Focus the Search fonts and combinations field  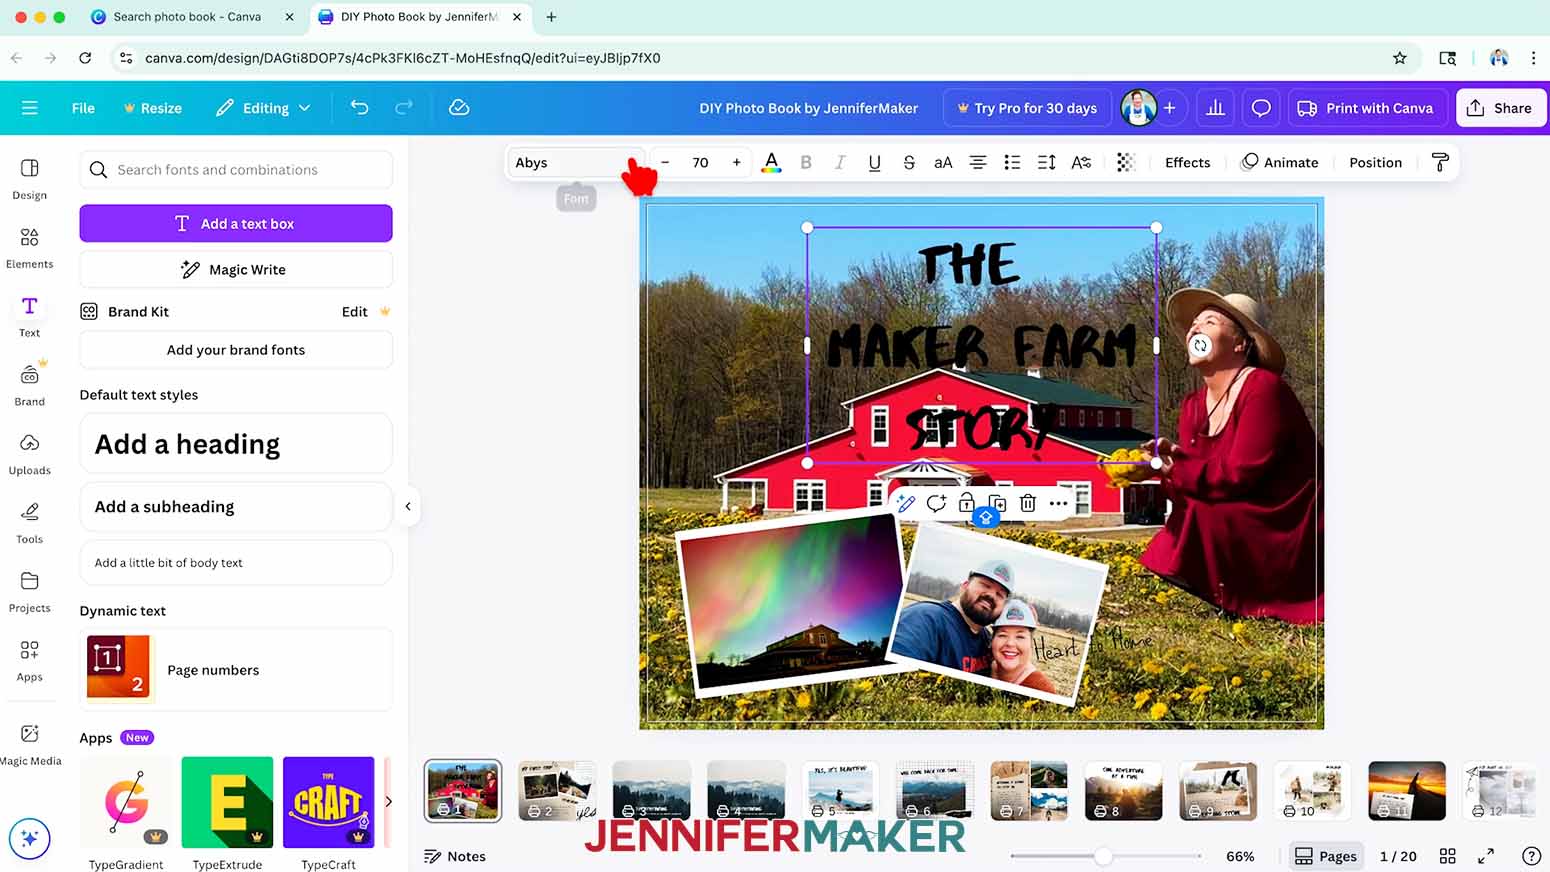[x=236, y=170]
